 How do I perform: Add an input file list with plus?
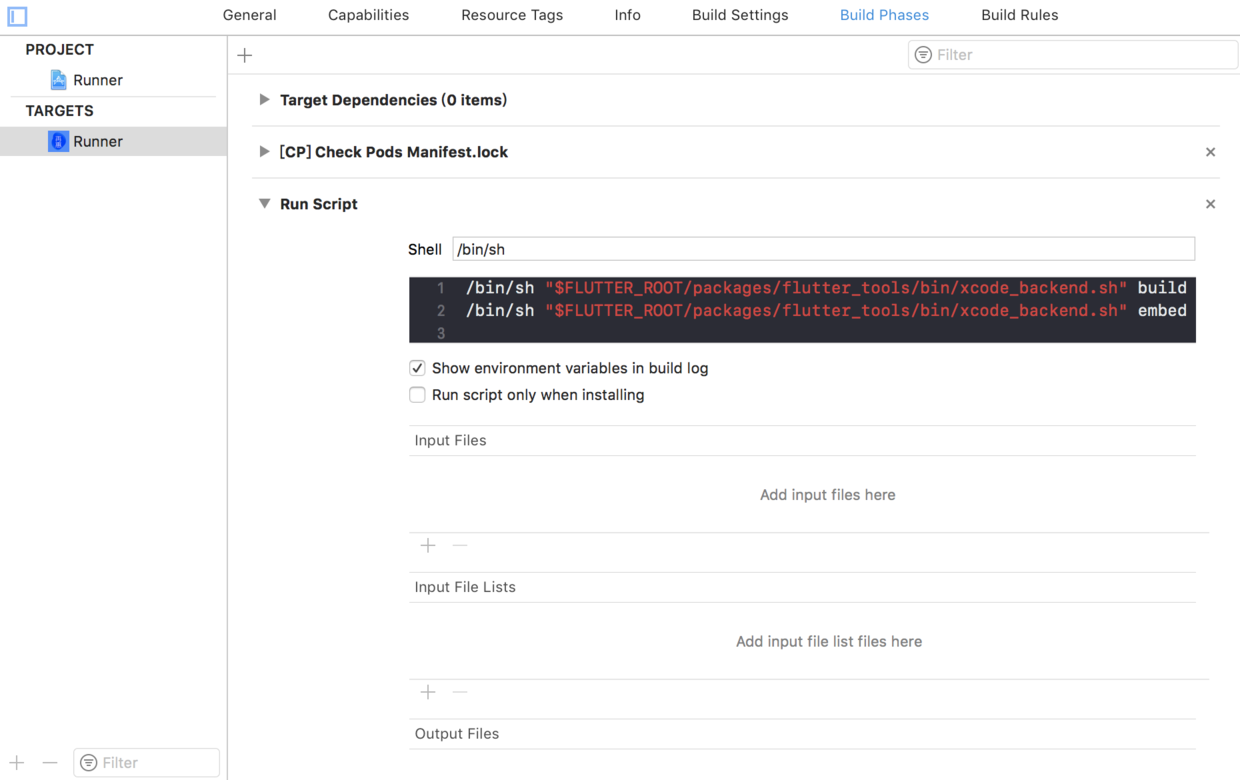[428, 692]
